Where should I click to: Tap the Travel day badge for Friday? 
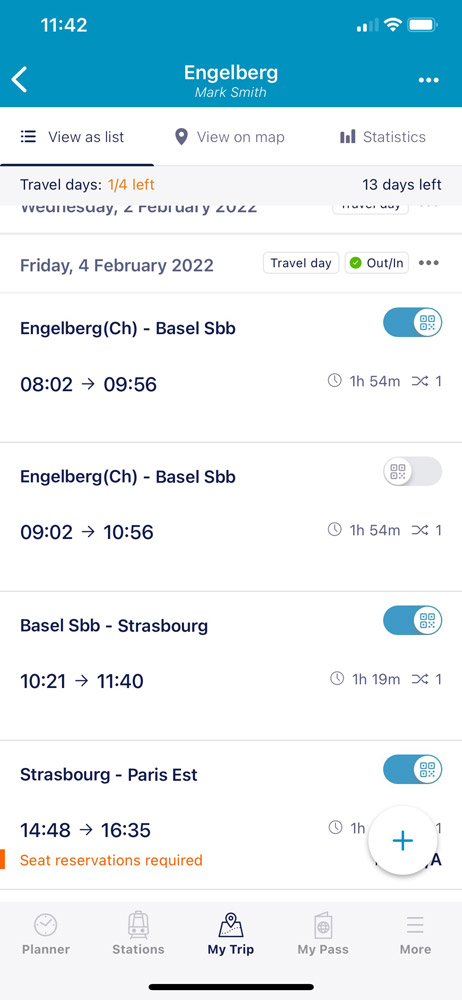click(x=301, y=263)
